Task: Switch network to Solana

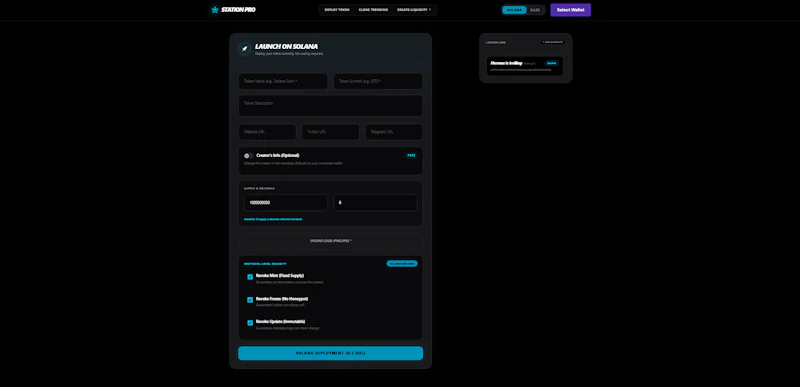Action: click(514, 10)
